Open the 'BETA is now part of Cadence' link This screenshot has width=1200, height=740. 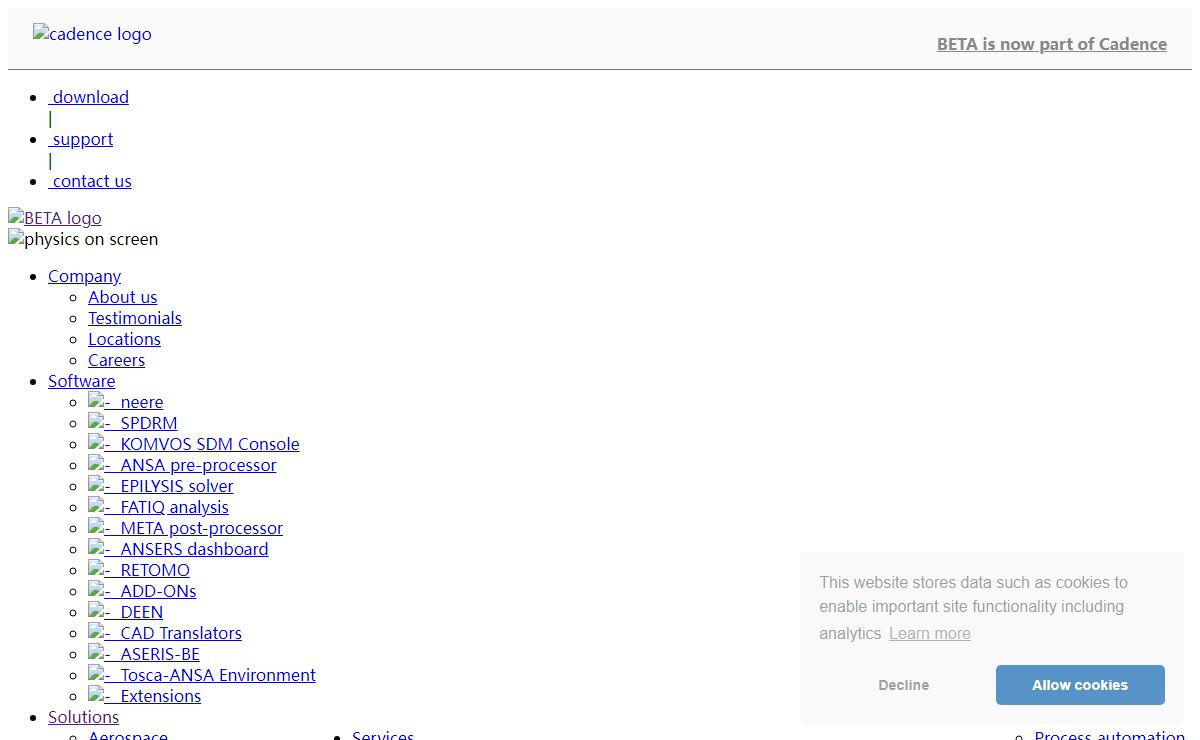[1052, 44]
